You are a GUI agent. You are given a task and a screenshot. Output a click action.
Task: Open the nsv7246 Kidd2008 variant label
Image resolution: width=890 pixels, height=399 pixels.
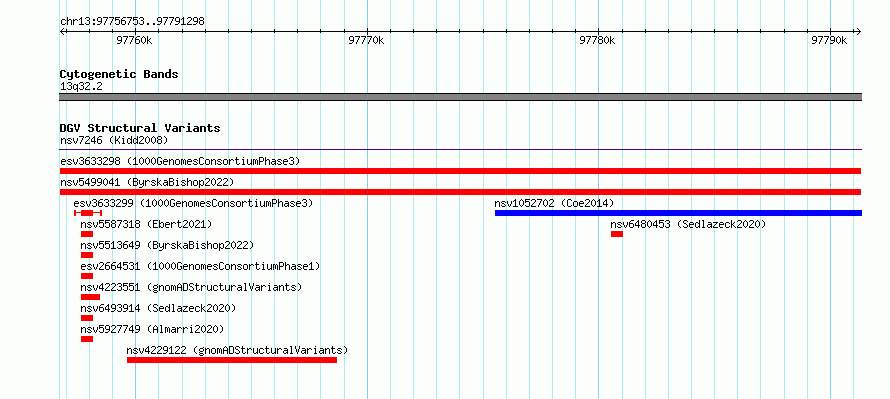coord(114,140)
